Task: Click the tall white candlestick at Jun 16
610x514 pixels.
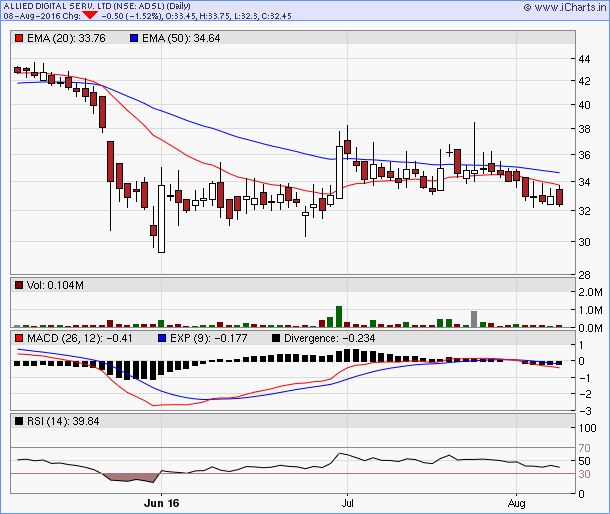Action: 161,219
